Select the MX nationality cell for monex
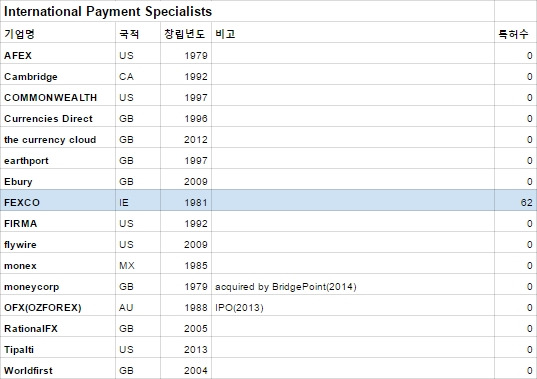This screenshot has width=537, height=379. click(x=138, y=265)
